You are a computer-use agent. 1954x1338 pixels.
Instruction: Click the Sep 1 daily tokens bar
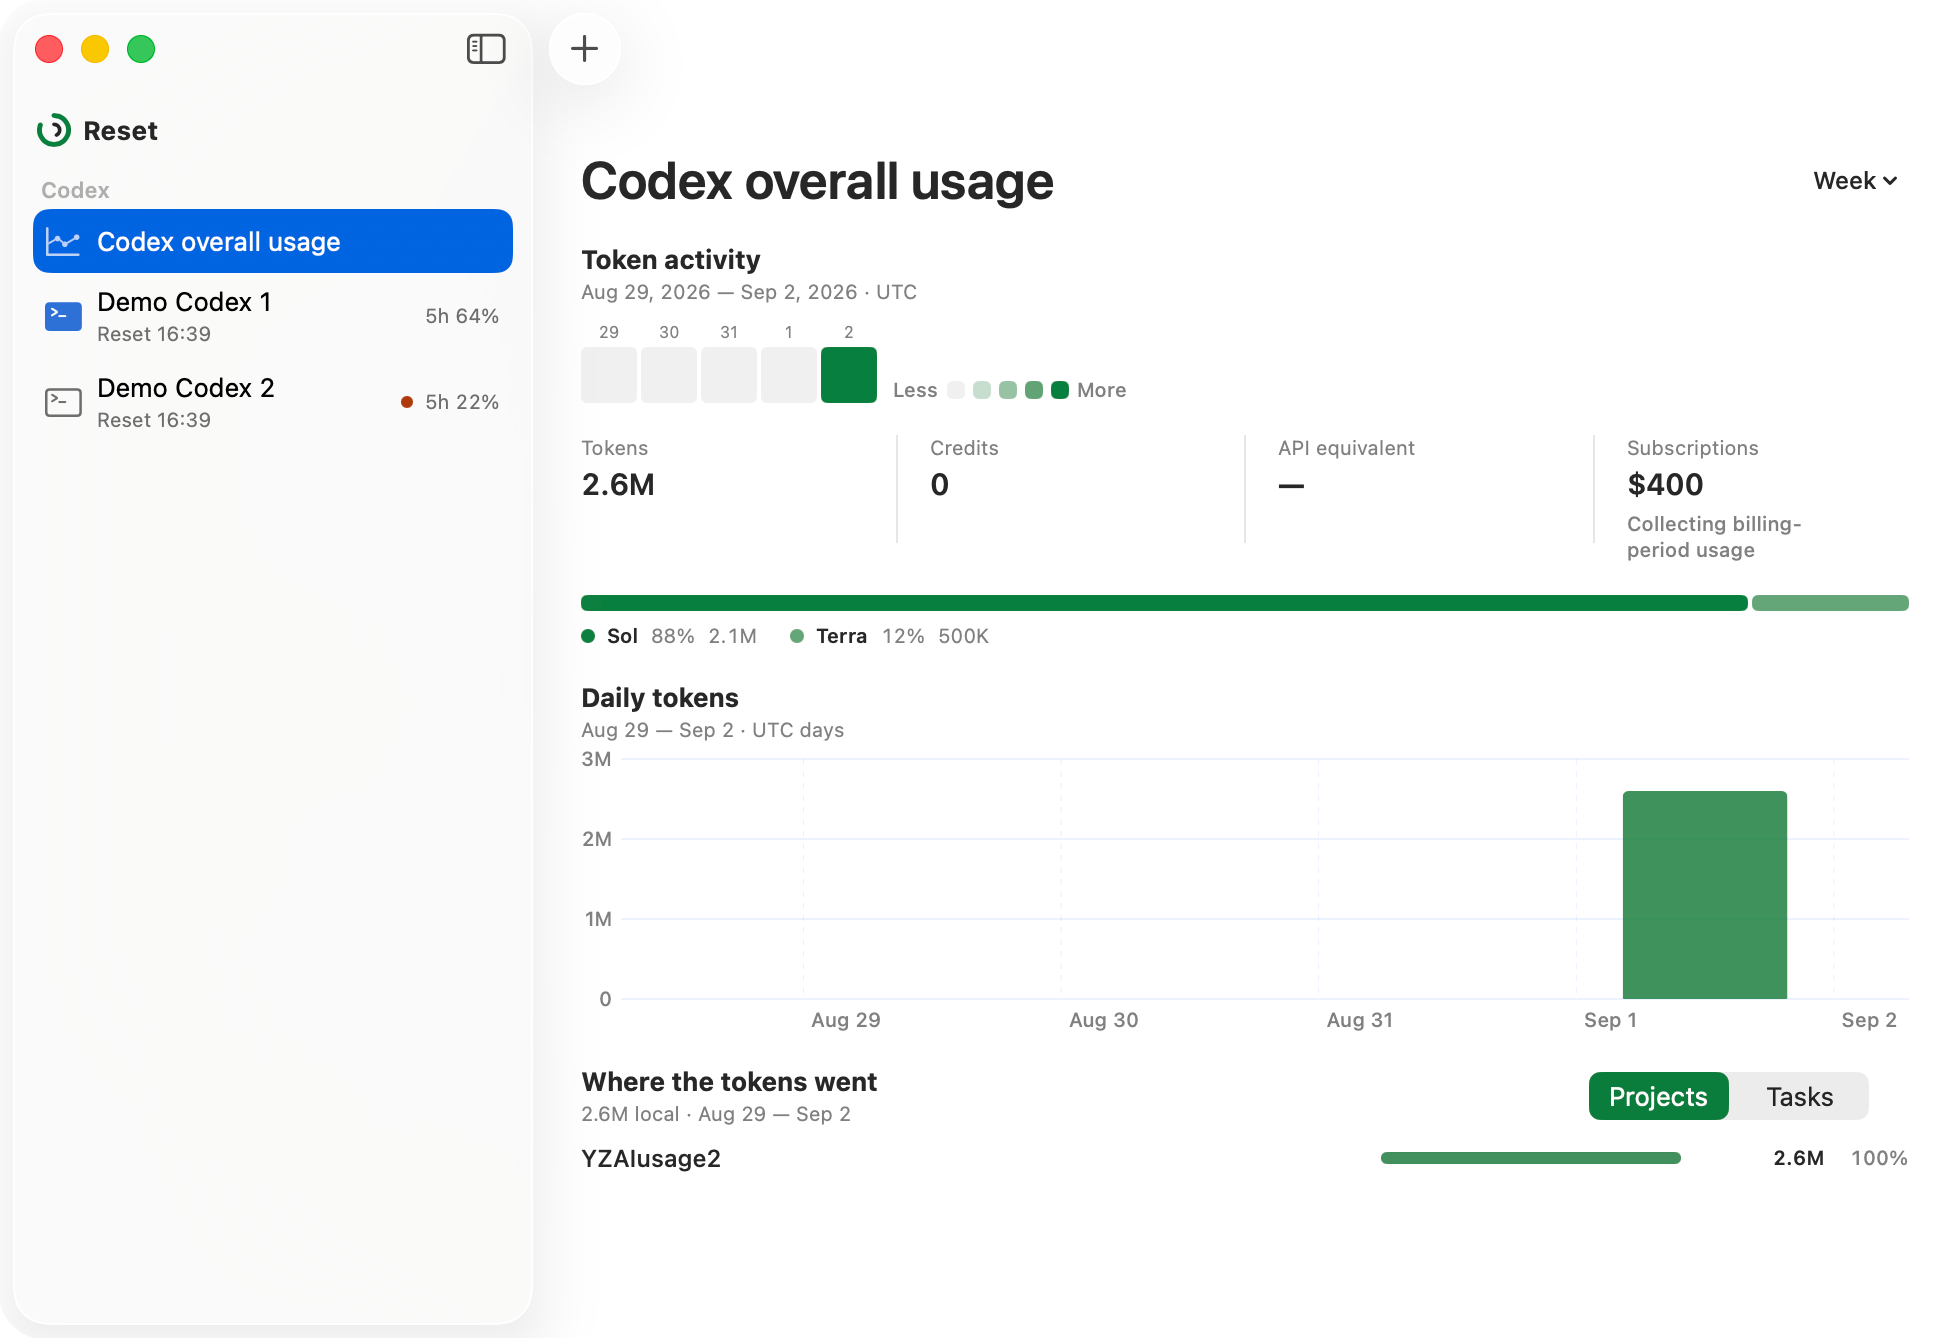coord(1705,895)
